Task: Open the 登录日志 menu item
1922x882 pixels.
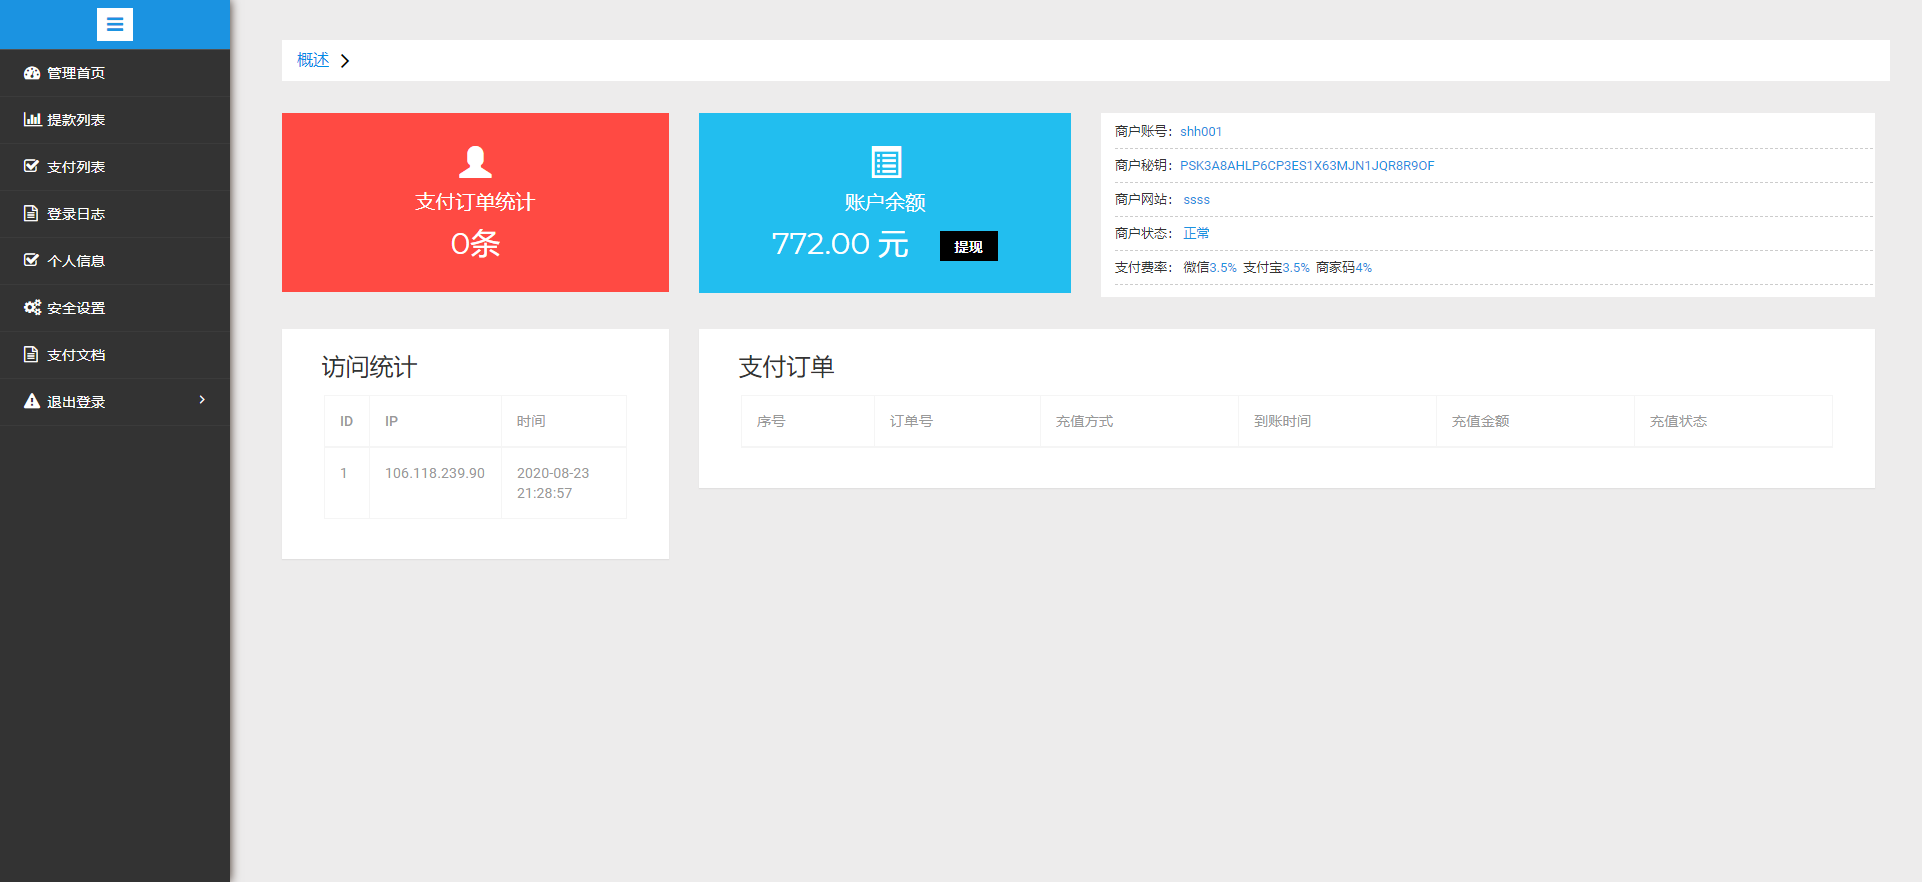Action: (115, 214)
